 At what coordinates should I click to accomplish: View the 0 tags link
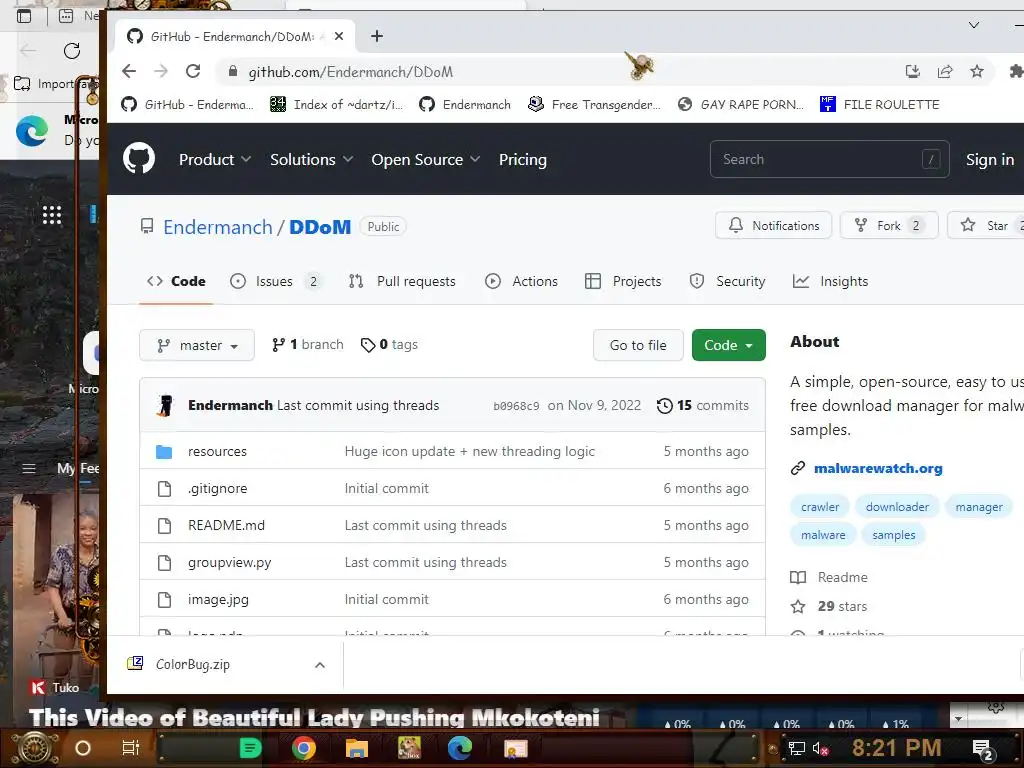click(389, 344)
